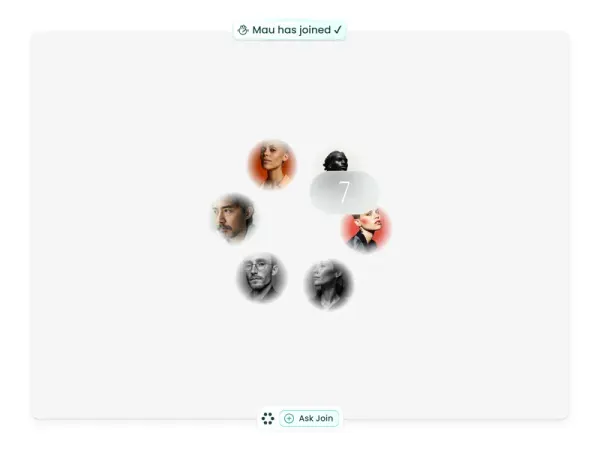600x450 pixels.
Task: Click the gray bubble showing number 7
Action: (344, 192)
